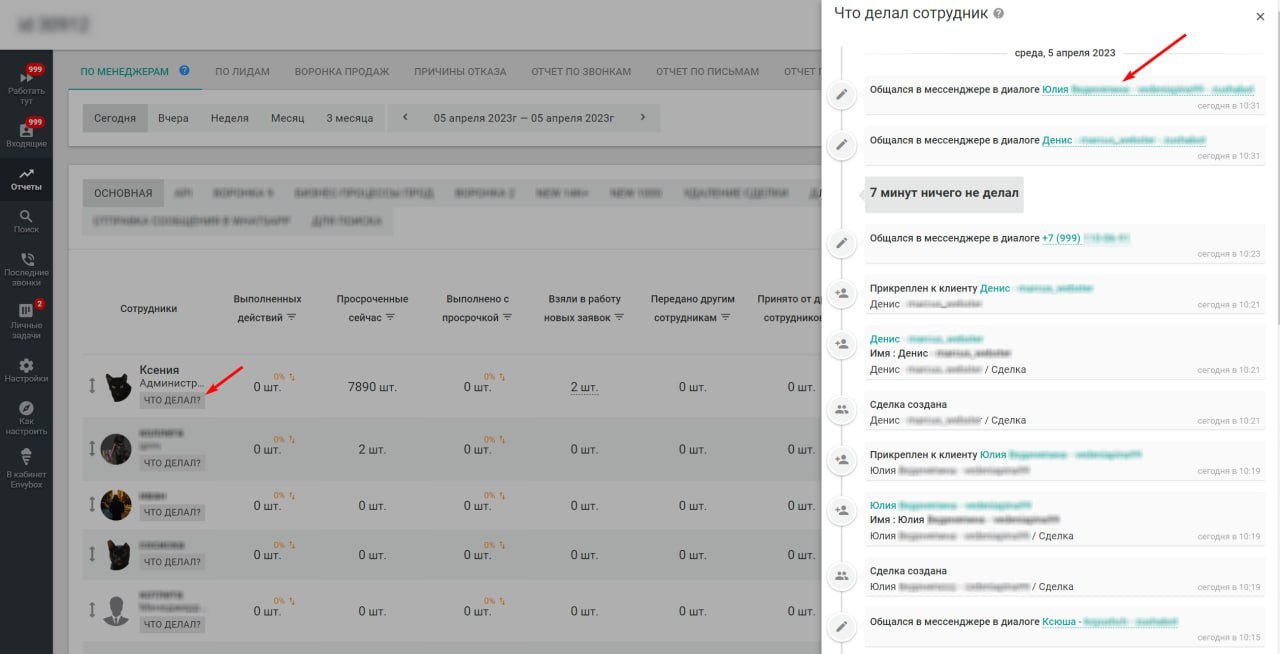Sort by Выполненных действий column filter
Image resolution: width=1280 pixels, height=654 pixels.
(291, 317)
